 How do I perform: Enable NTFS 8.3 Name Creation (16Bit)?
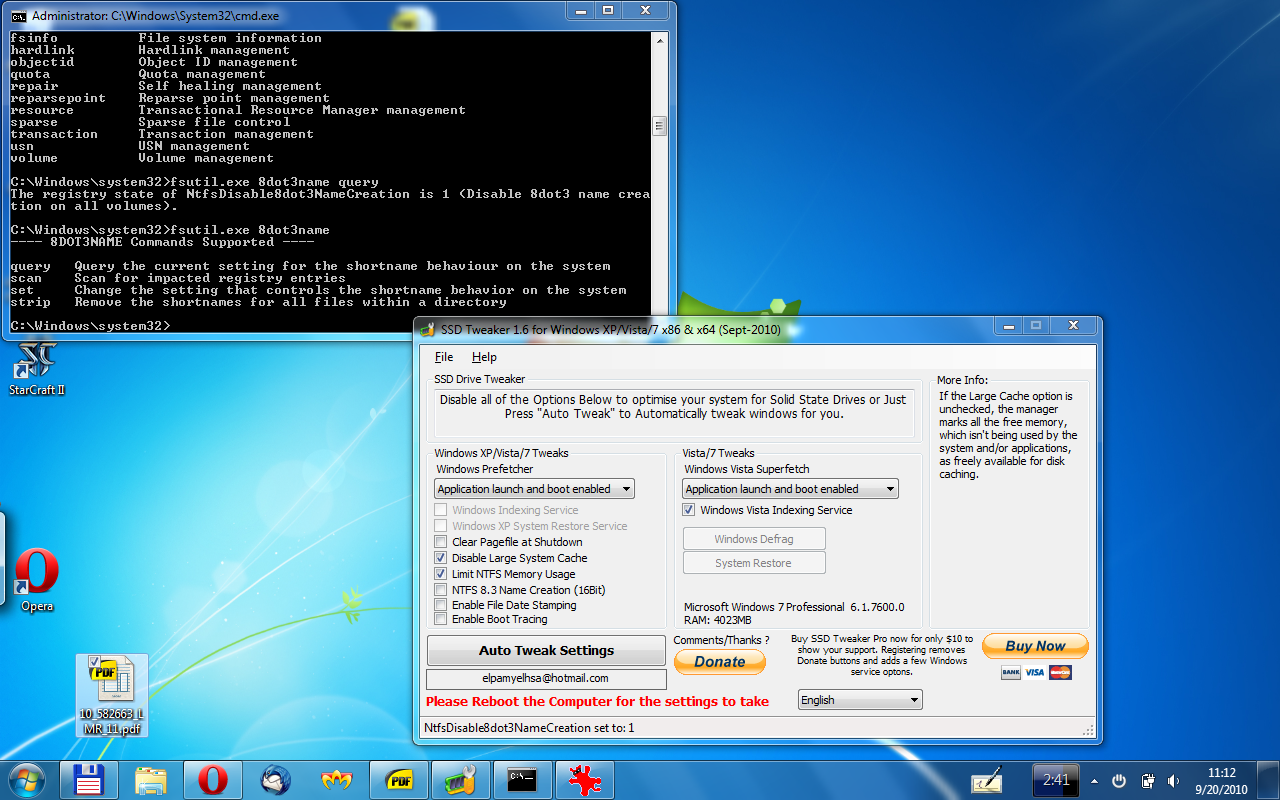[439, 590]
